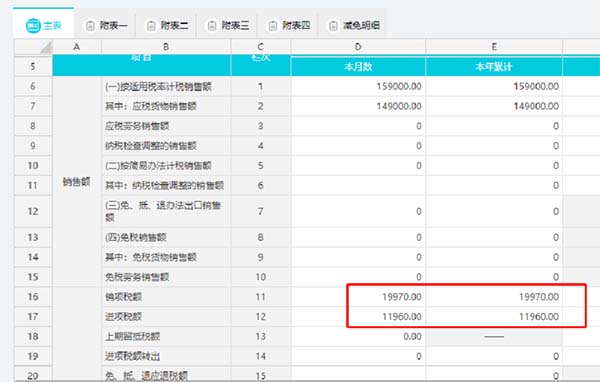
Task: Click the 栏次 cell showing 13
Action: (x=261, y=336)
